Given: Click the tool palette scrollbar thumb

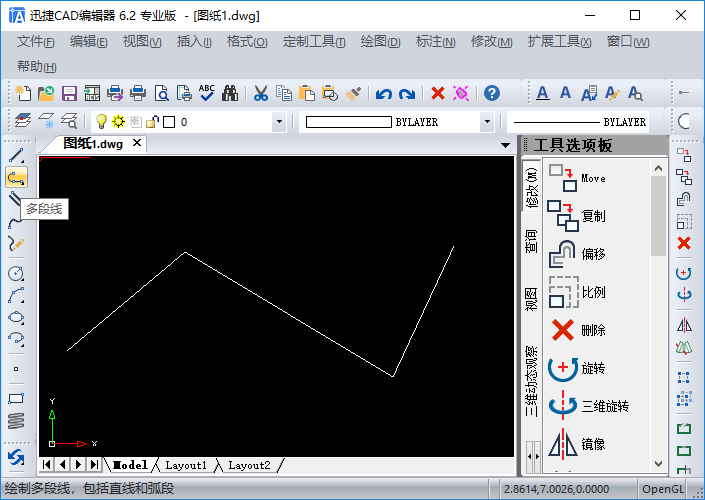Looking at the screenshot, I should tap(658, 217).
